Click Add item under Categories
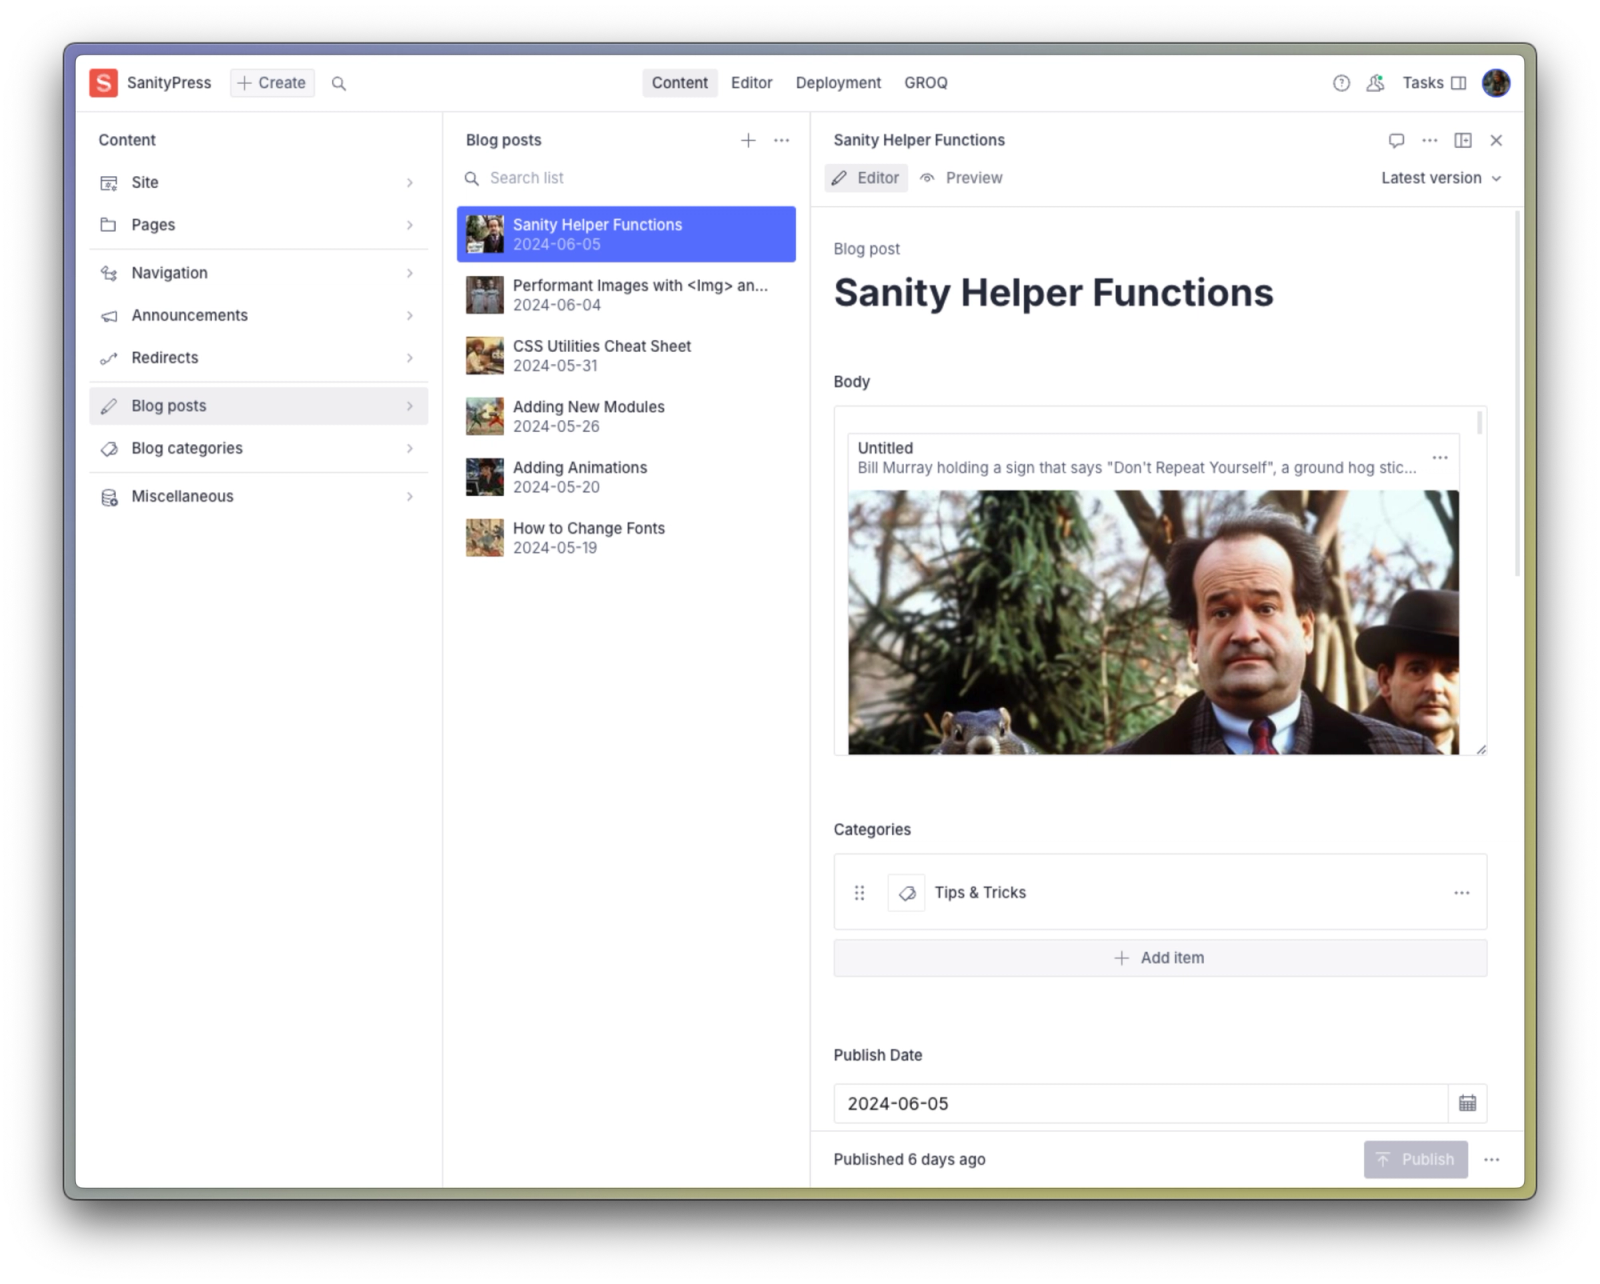Image resolution: width=1600 pixels, height=1284 pixels. click(x=1159, y=958)
